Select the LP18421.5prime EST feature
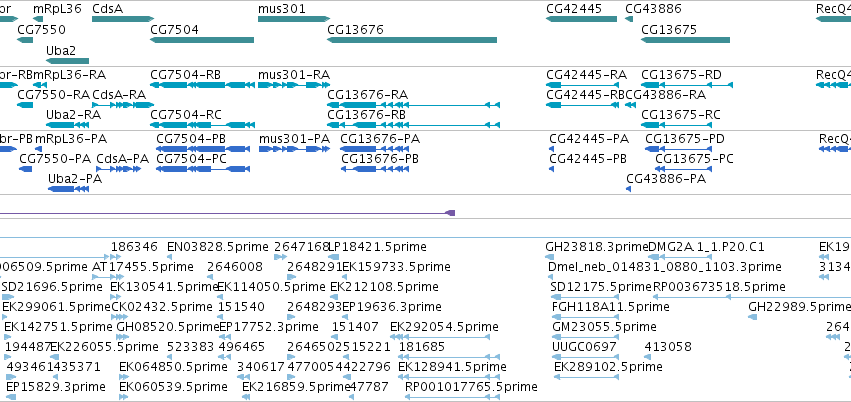The width and height of the screenshot is (851, 402). coord(334,257)
